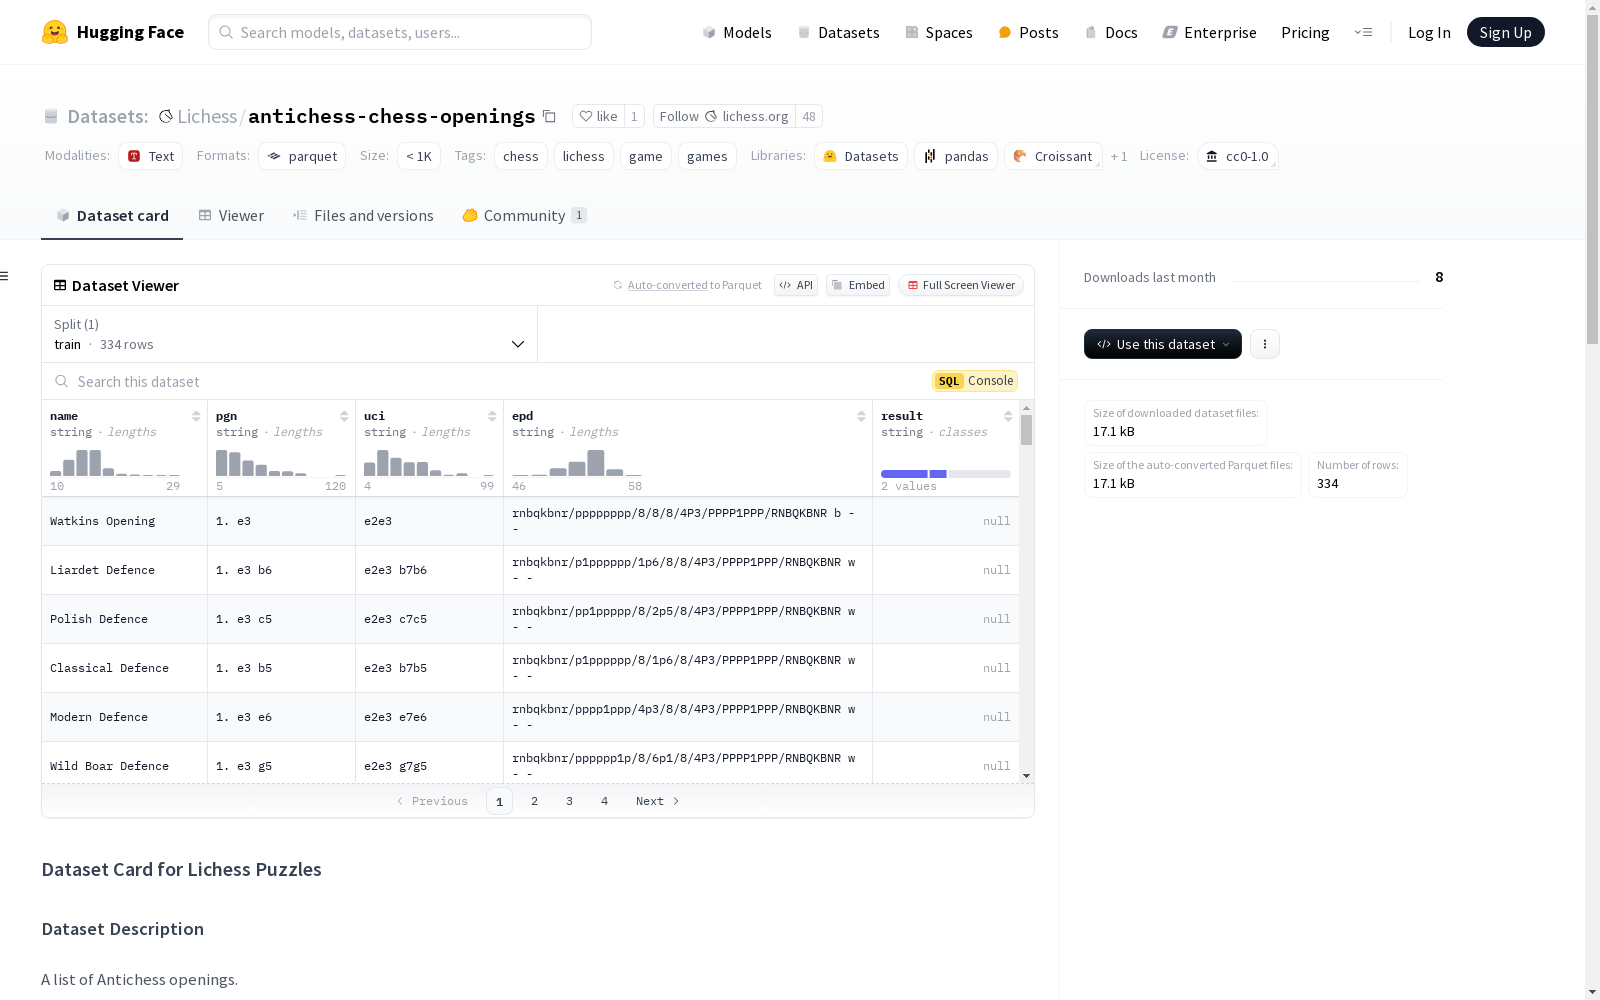Image resolution: width=1600 pixels, height=1000 pixels.
Task: Switch to the Community tab
Action: (525, 216)
